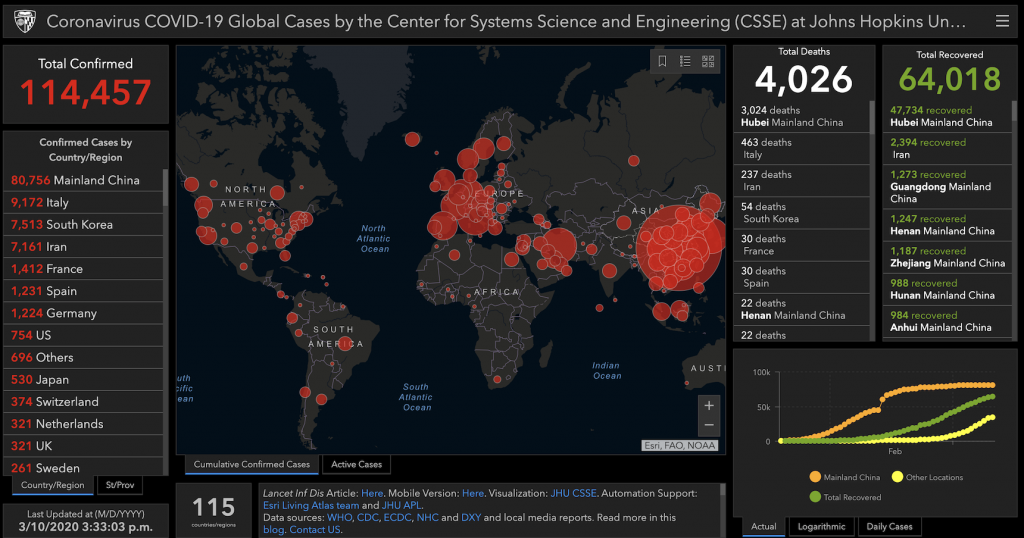Click Spain 30 deaths entry
The image size is (1024, 538).
point(801,277)
